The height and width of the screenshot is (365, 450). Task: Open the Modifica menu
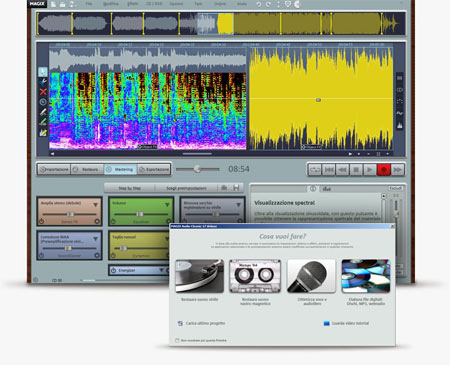tap(110, 4)
